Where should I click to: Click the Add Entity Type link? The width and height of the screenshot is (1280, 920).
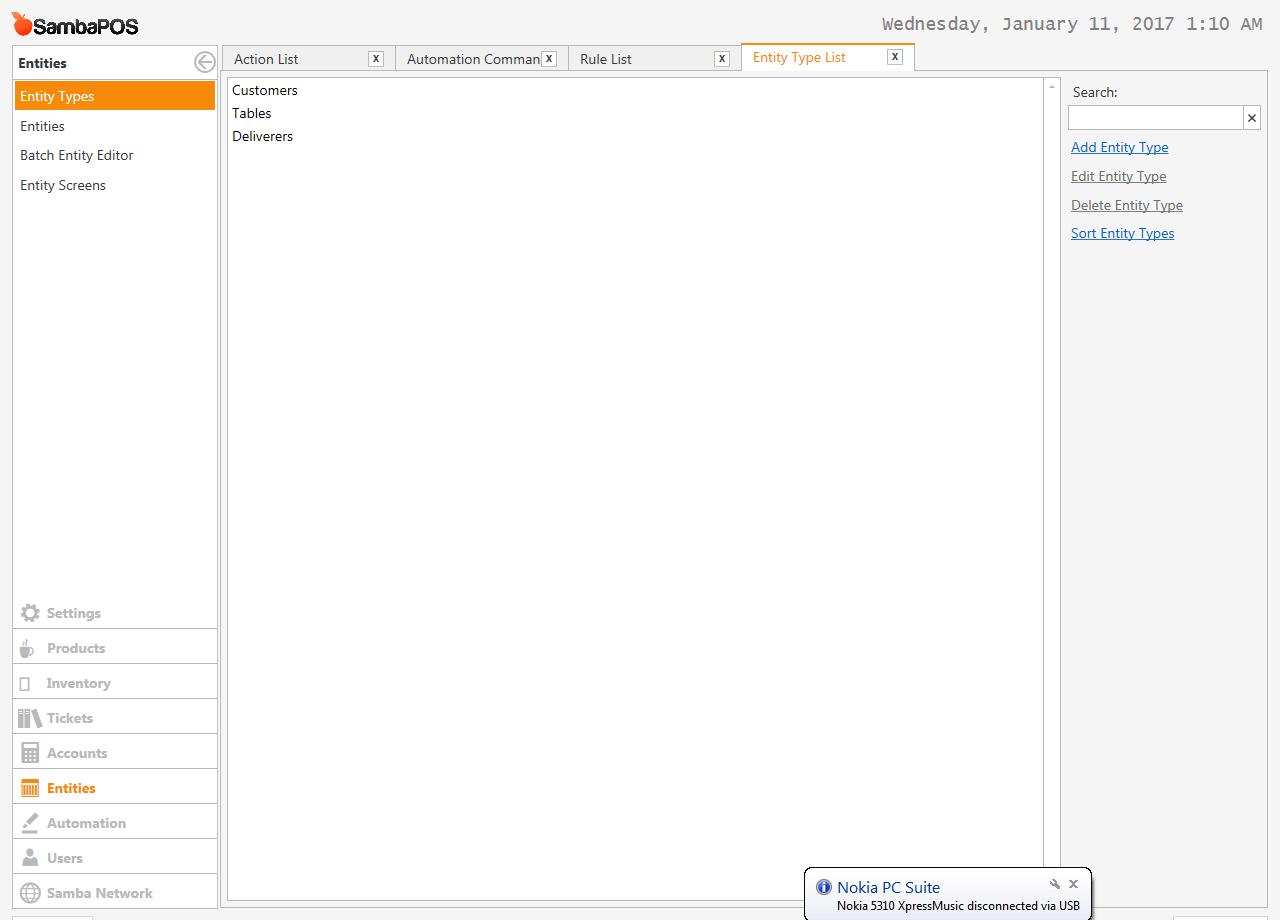(x=1119, y=147)
